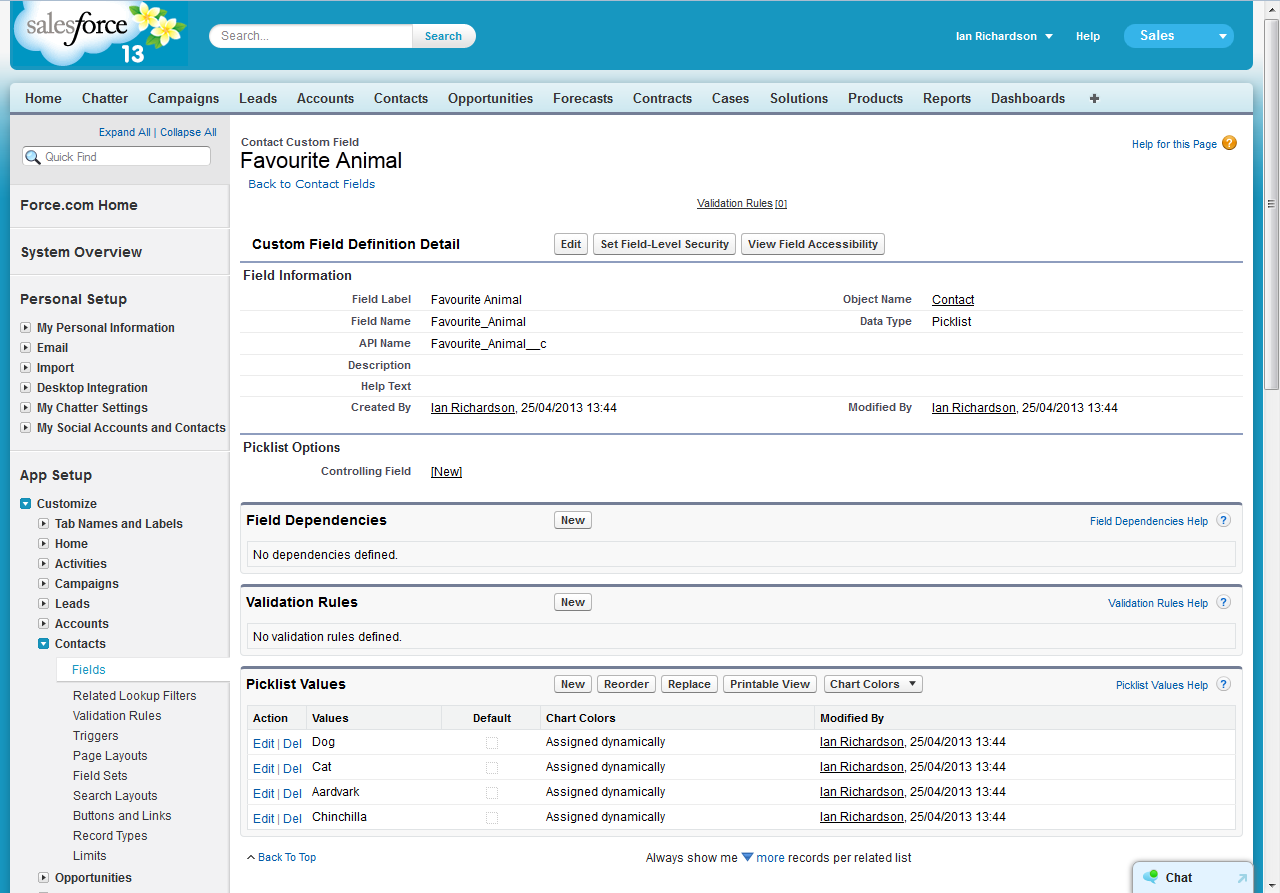Click the top search input field
This screenshot has height=893, width=1280.
pyautogui.click(x=312, y=36)
